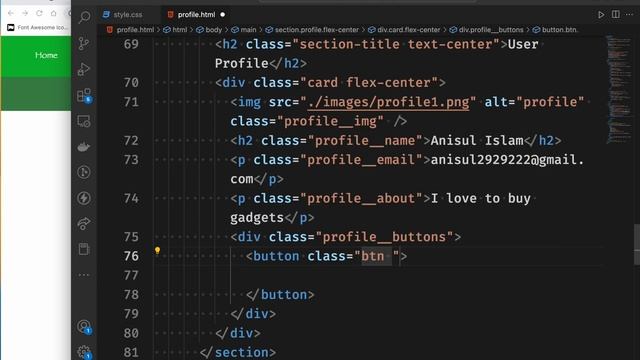Click line number 70 in gutter
The image size is (640, 360).
tap(131, 82)
